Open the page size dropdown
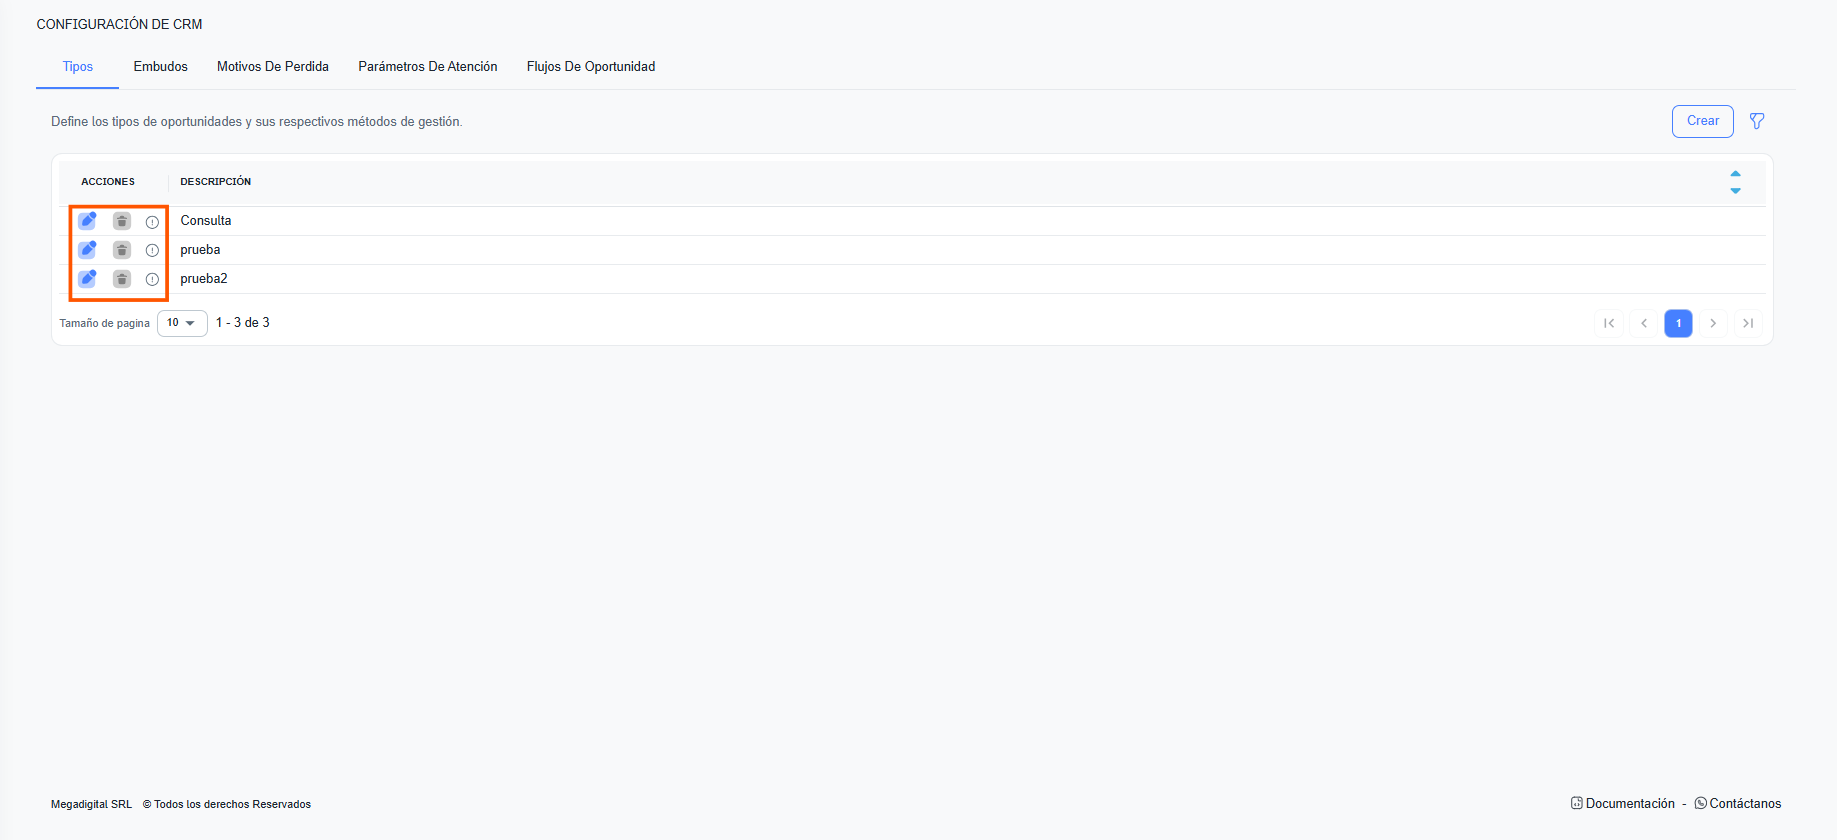The height and width of the screenshot is (840, 1837). point(182,323)
